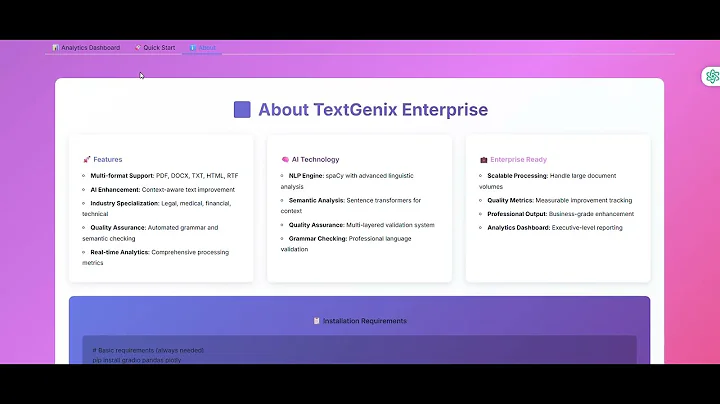Click the rocket icon on Quick Start tab
This screenshot has width=720, height=404.
pos(138,47)
